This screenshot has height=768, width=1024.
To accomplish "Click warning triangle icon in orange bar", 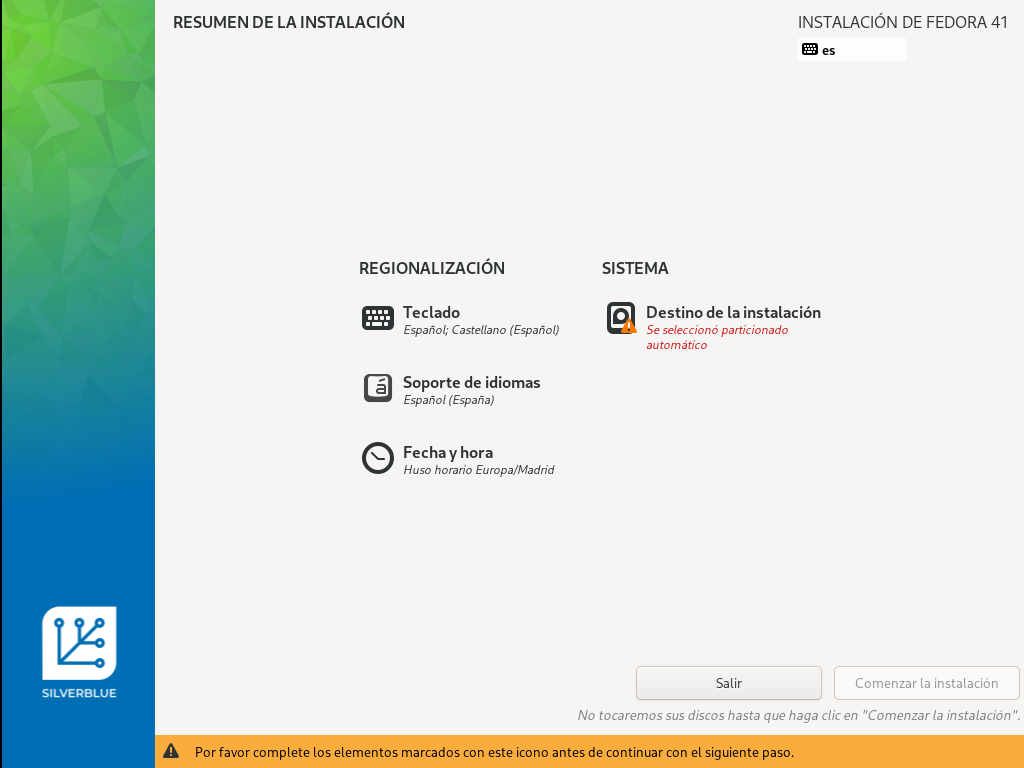I will (171, 752).
